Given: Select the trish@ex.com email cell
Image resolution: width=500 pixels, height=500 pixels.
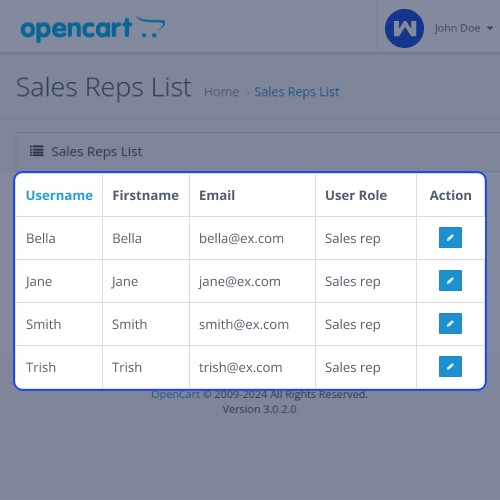Looking at the screenshot, I should 252,367.
